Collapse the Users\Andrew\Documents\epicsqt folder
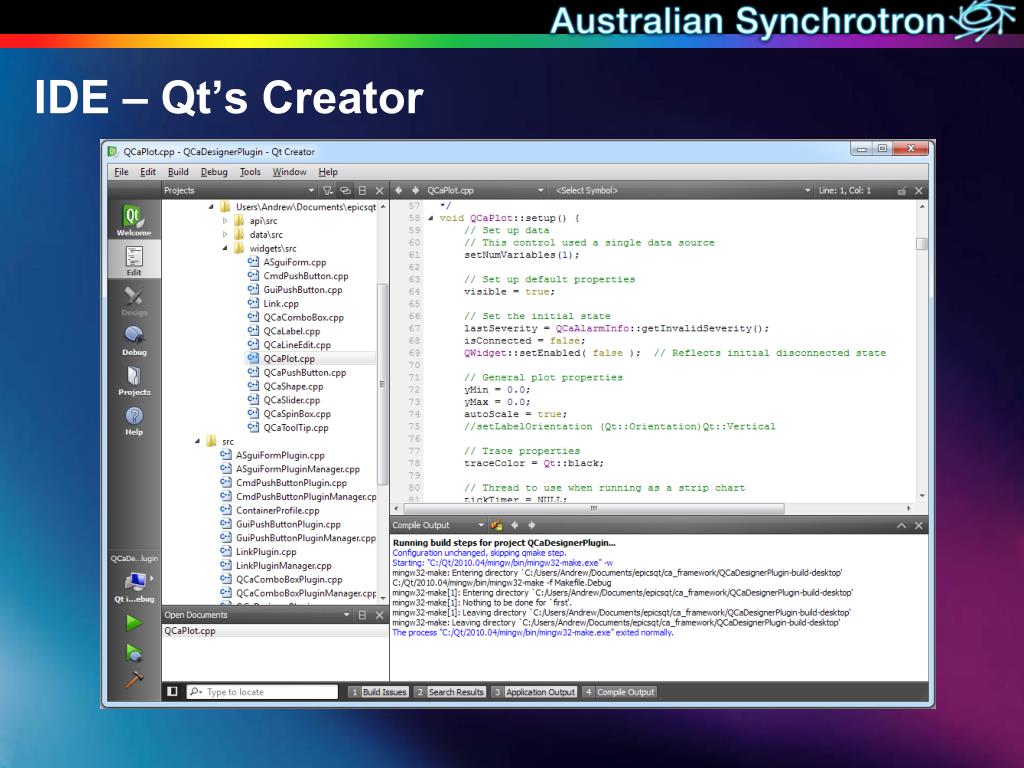 (x=211, y=207)
